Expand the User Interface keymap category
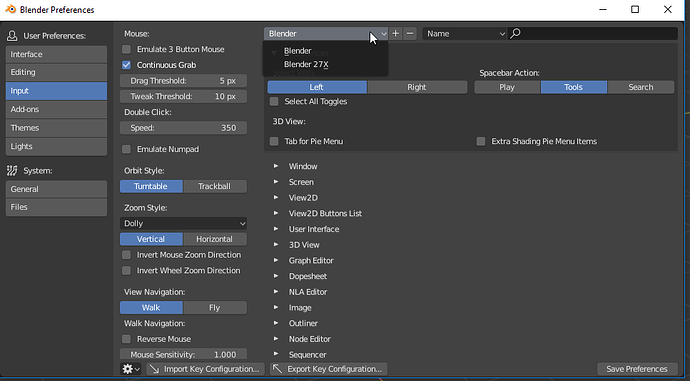This screenshot has height=381, width=690. 276,229
